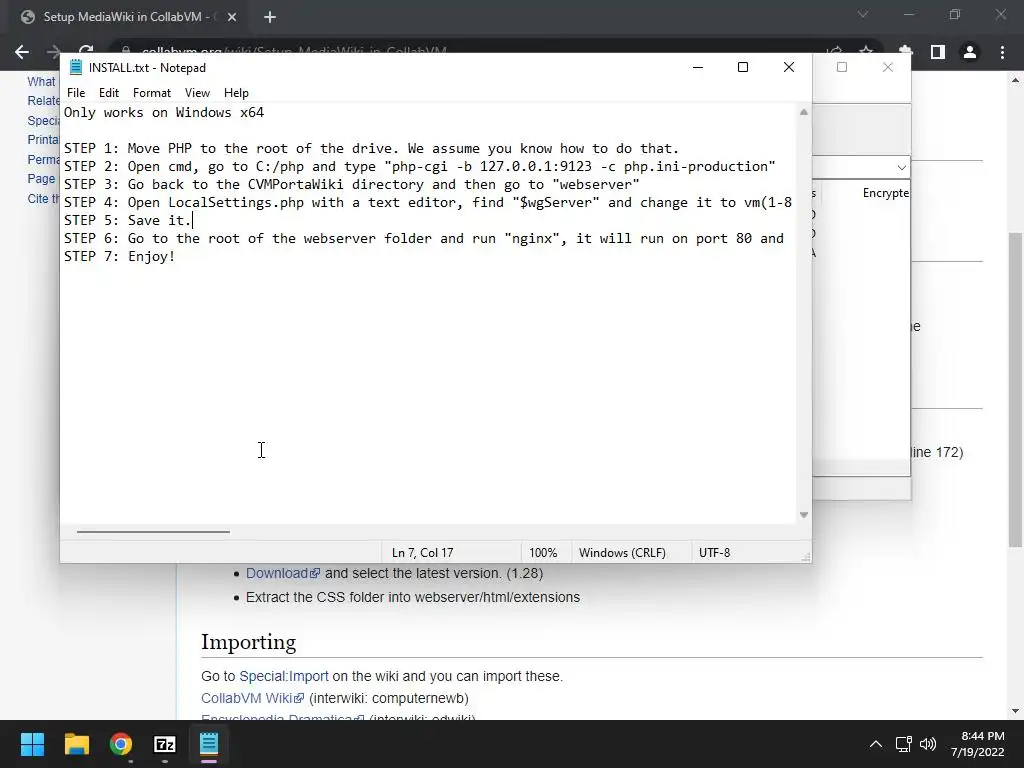Click the 'Encrypte' column header in 7-Zip window
1024x768 pixels.
[x=886, y=193]
